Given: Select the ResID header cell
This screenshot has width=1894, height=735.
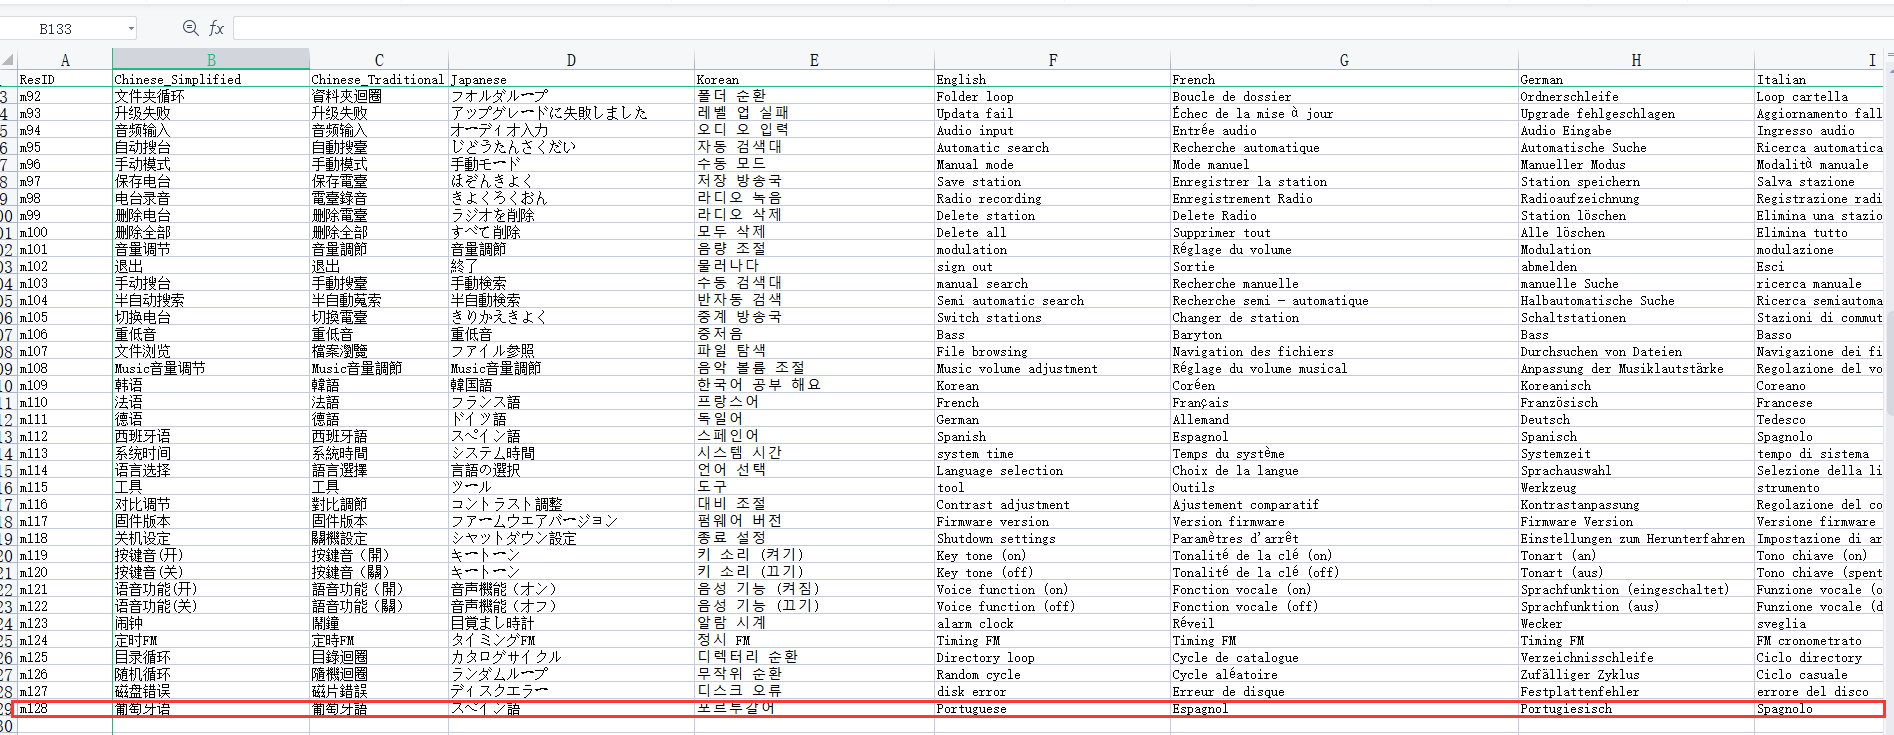Looking at the screenshot, I should [65, 79].
